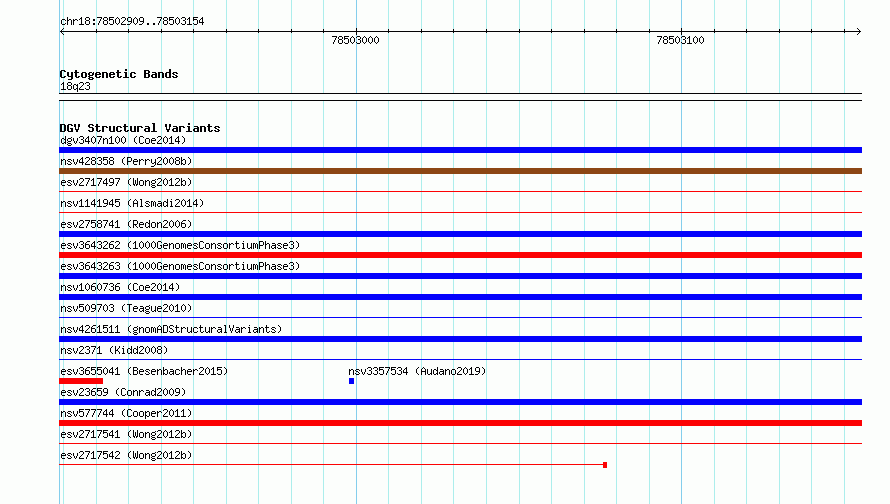
Task: Open esv2758741 (Redon2006) label
Action: (x=126, y=224)
